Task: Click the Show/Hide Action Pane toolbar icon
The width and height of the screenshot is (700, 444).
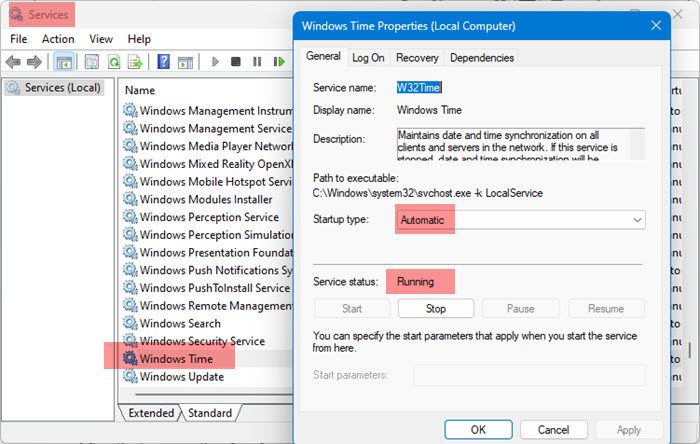Action: (185, 62)
